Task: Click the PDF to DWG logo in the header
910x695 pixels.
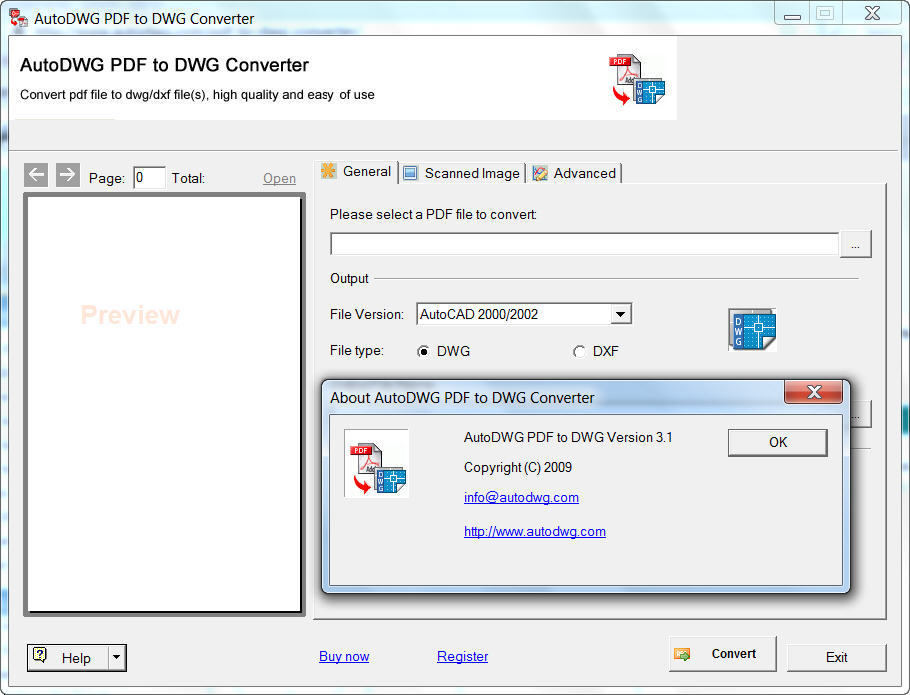Action: coord(637,79)
